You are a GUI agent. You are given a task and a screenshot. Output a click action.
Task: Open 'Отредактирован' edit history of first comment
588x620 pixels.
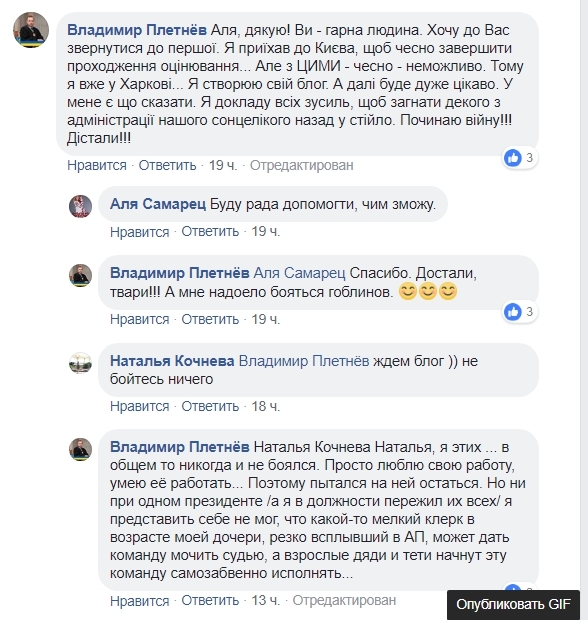pos(302,165)
